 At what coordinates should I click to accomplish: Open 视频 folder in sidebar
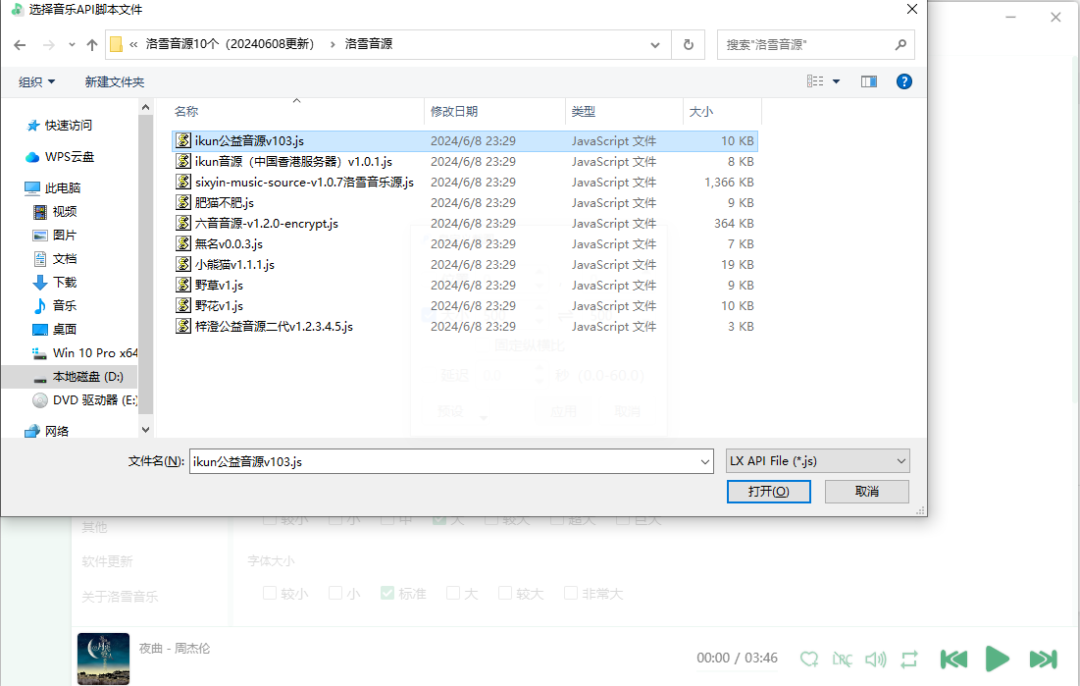pos(55,211)
